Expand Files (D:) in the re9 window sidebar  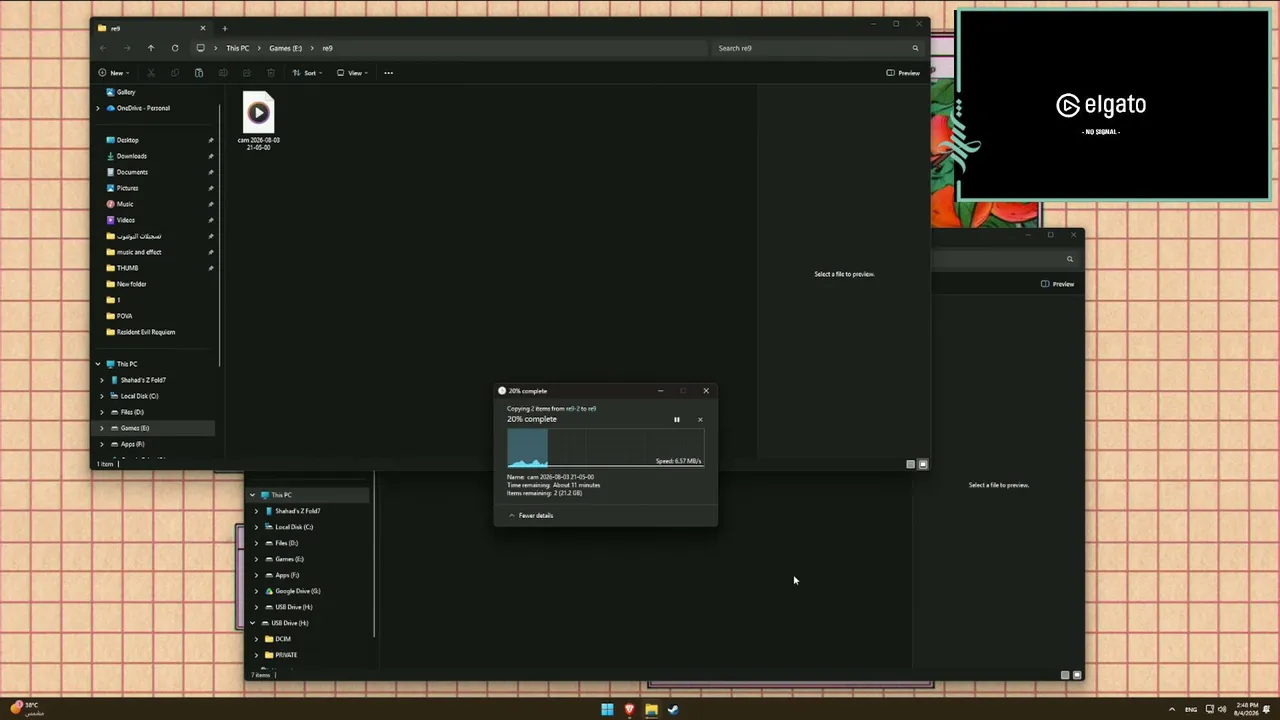[x=101, y=412]
